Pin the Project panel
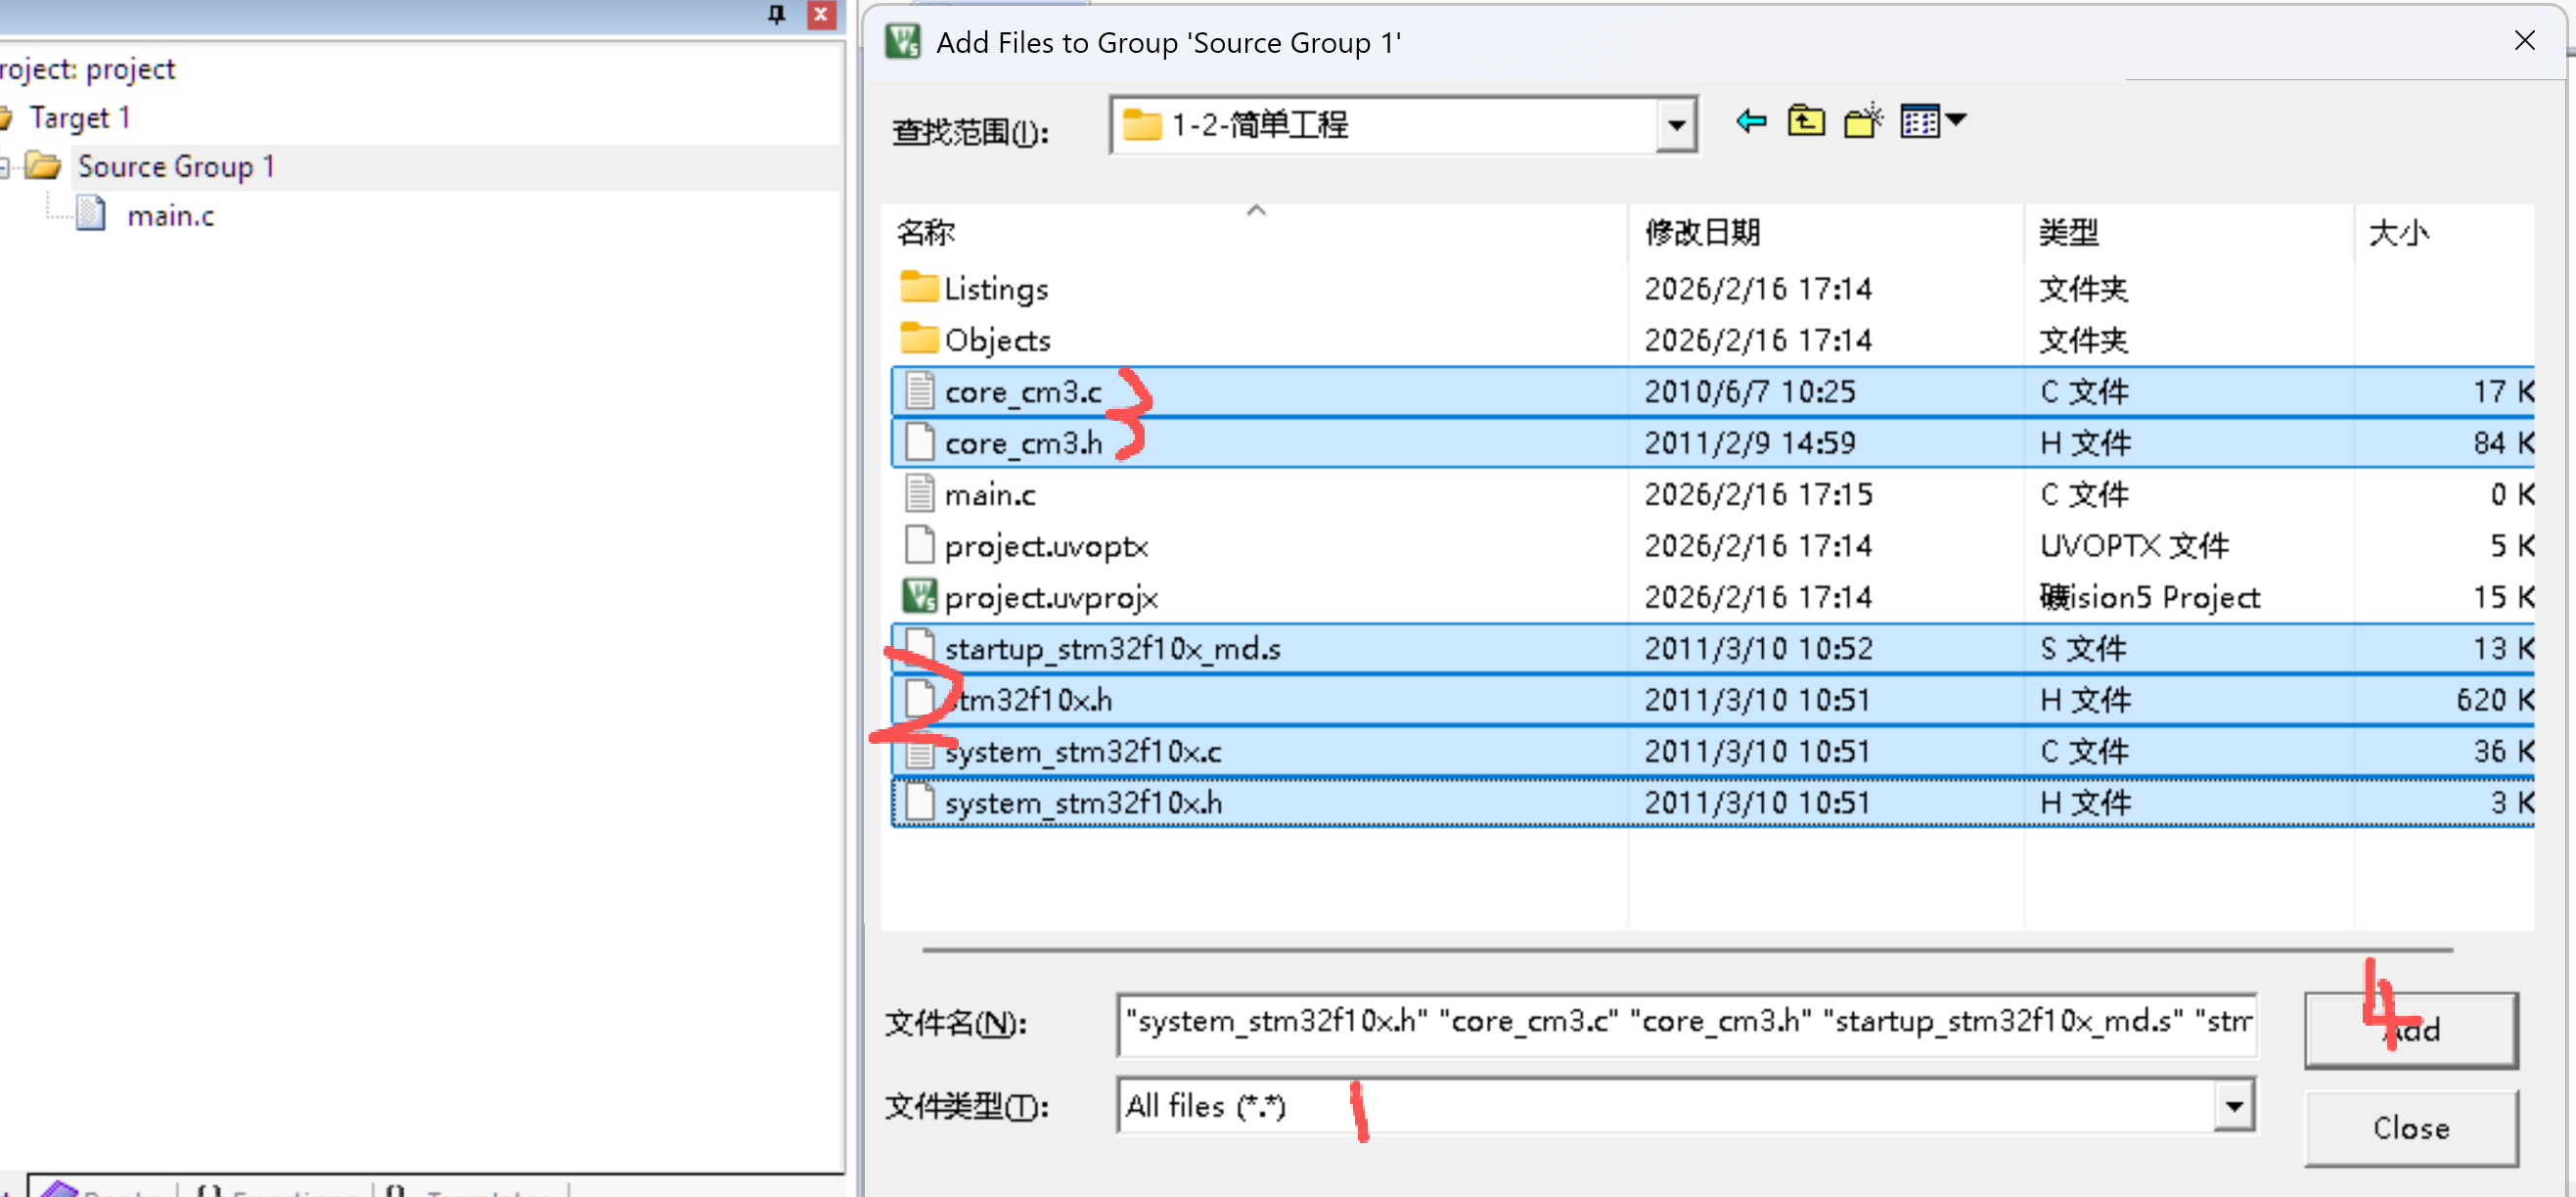Screen dimensions: 2576x1197 776,14
